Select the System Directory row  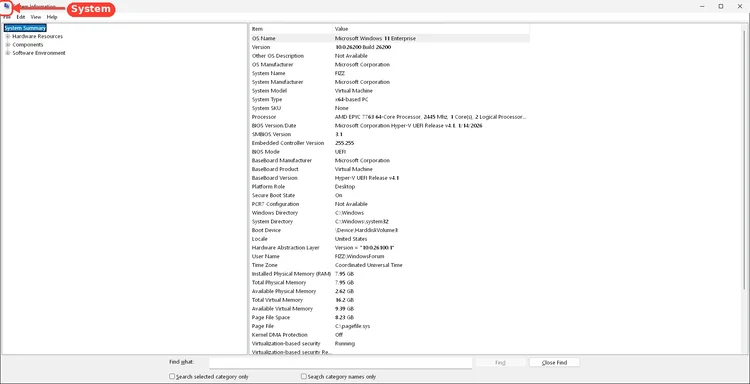(390, 221)
